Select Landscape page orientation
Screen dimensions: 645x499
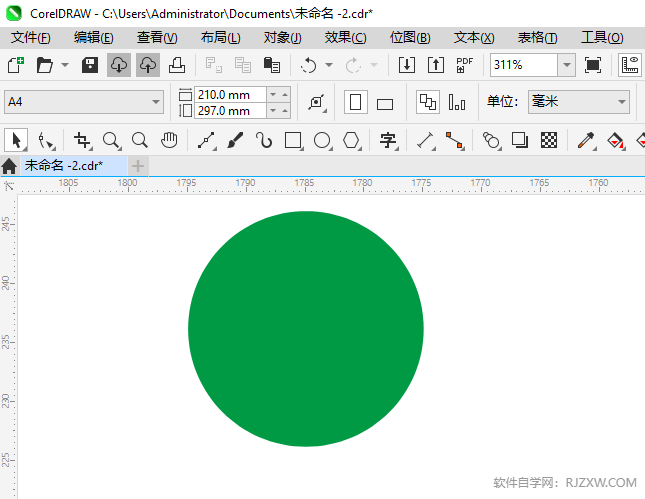click(385, 104)
